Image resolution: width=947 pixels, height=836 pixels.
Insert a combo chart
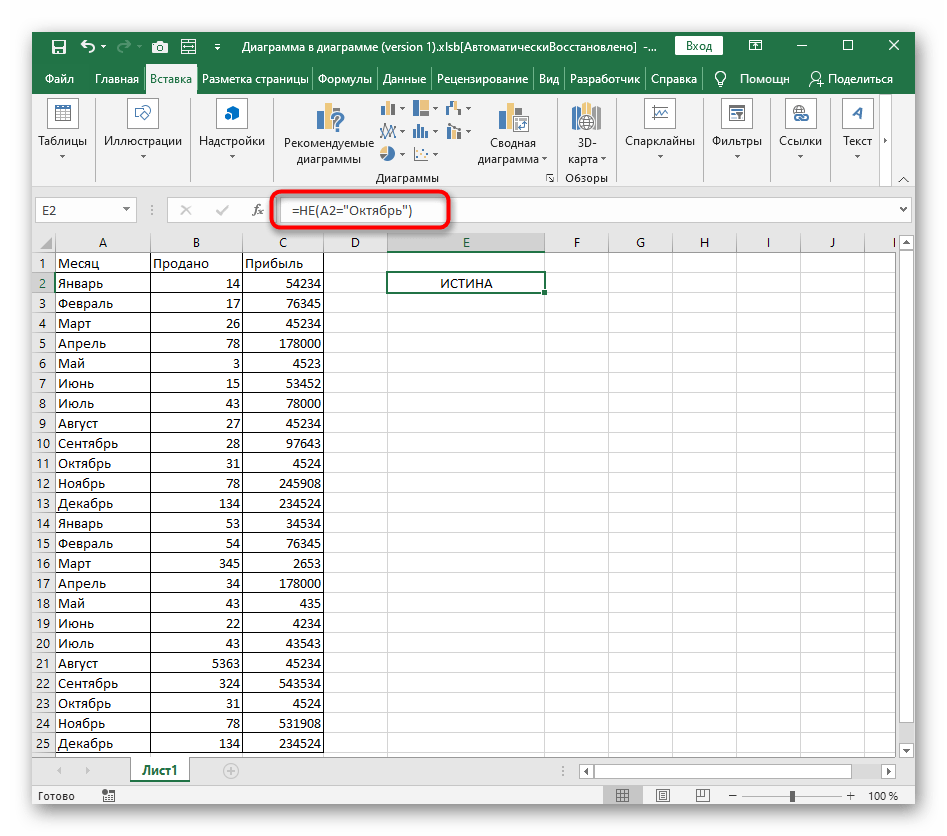coord(458,131)
